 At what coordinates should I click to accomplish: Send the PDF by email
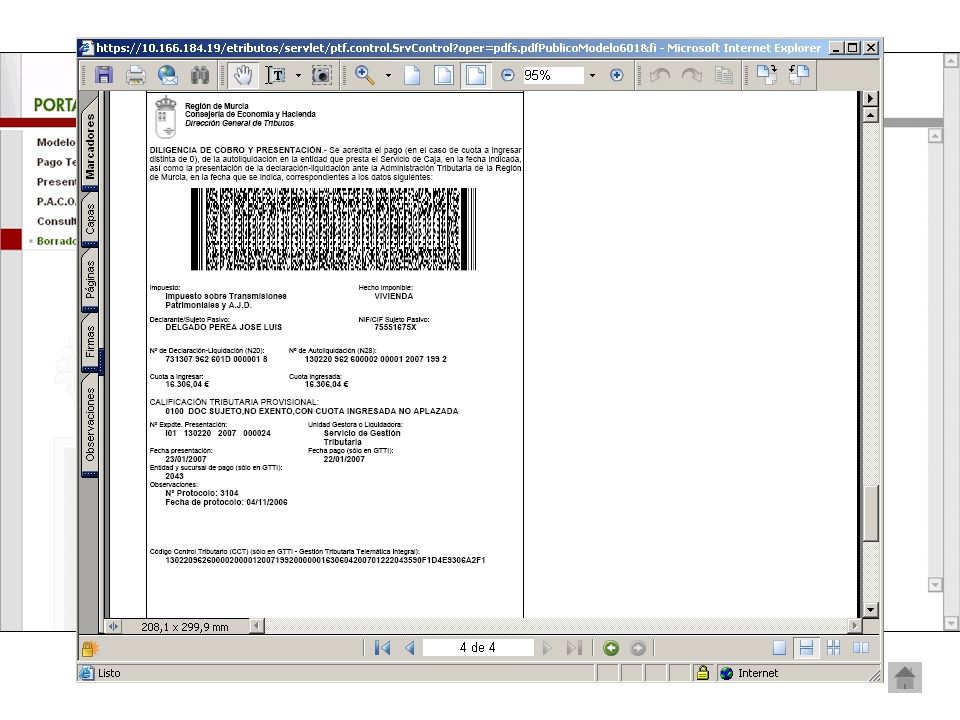pyautogui.click(x=168, y=75)
